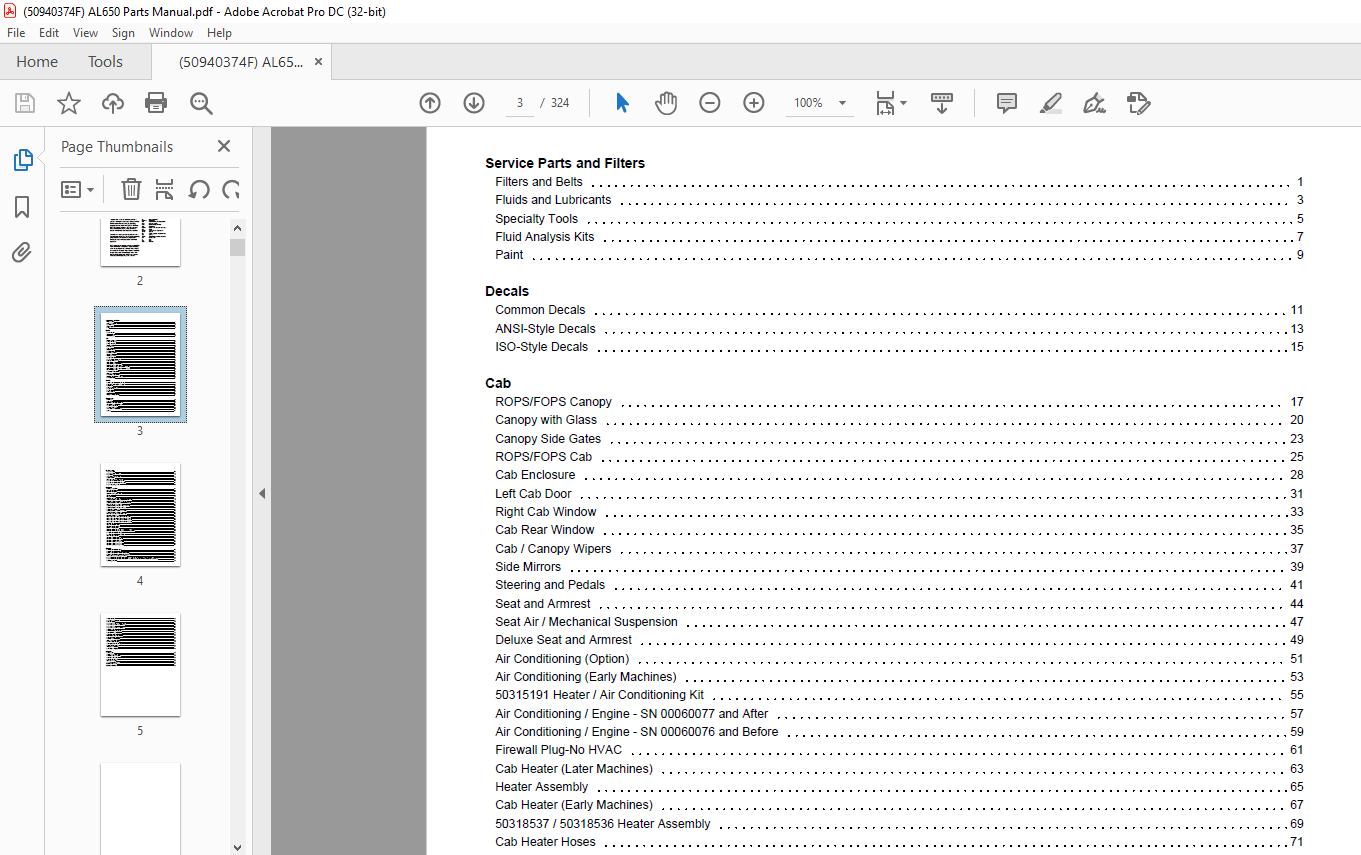Viewport: 1361px width, 855px height.
Task: Open thumbnails options dropdown
Action: click(77, 189)
